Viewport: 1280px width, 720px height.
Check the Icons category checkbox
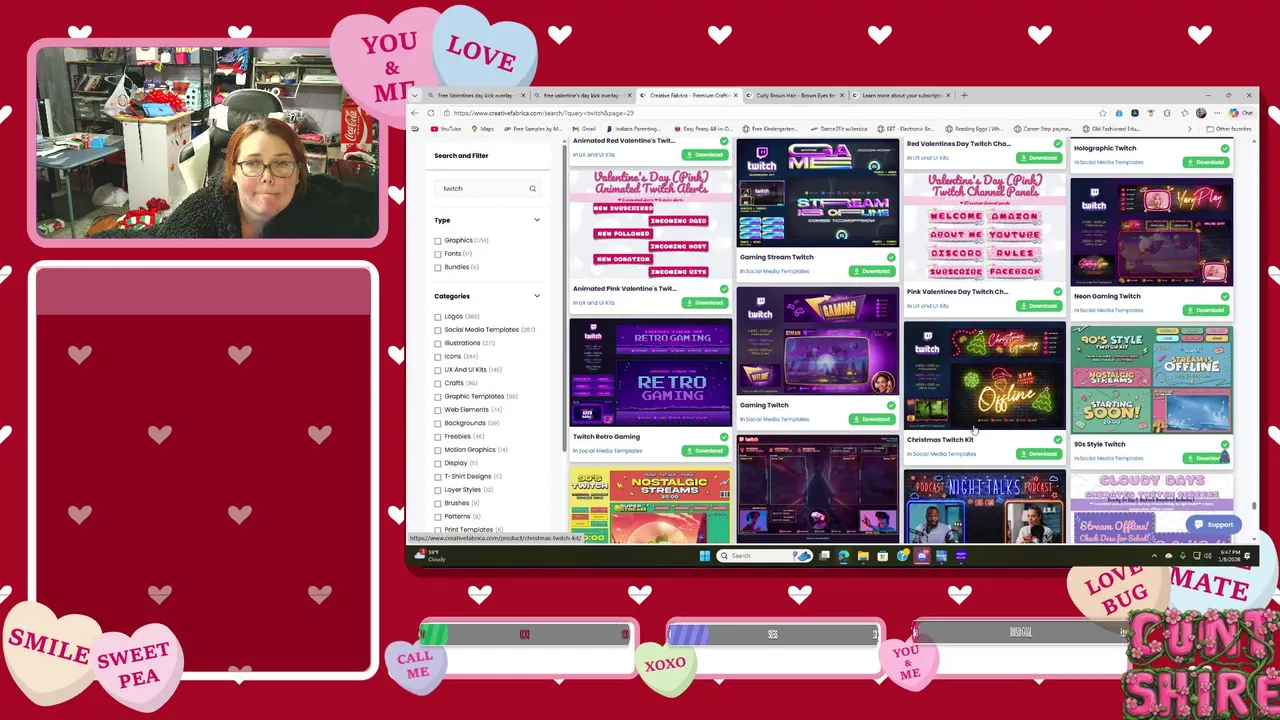(x=438, y=357)
